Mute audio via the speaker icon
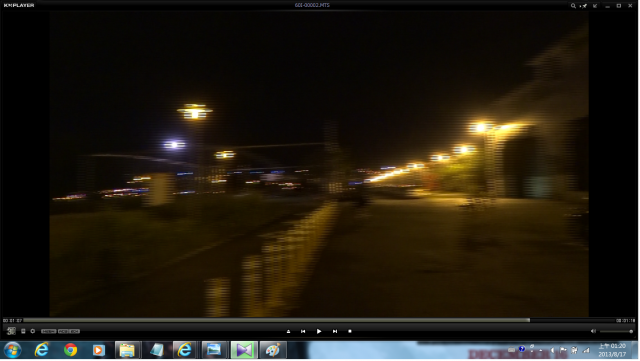Screen dimensions: 640x361 [593, 332]
